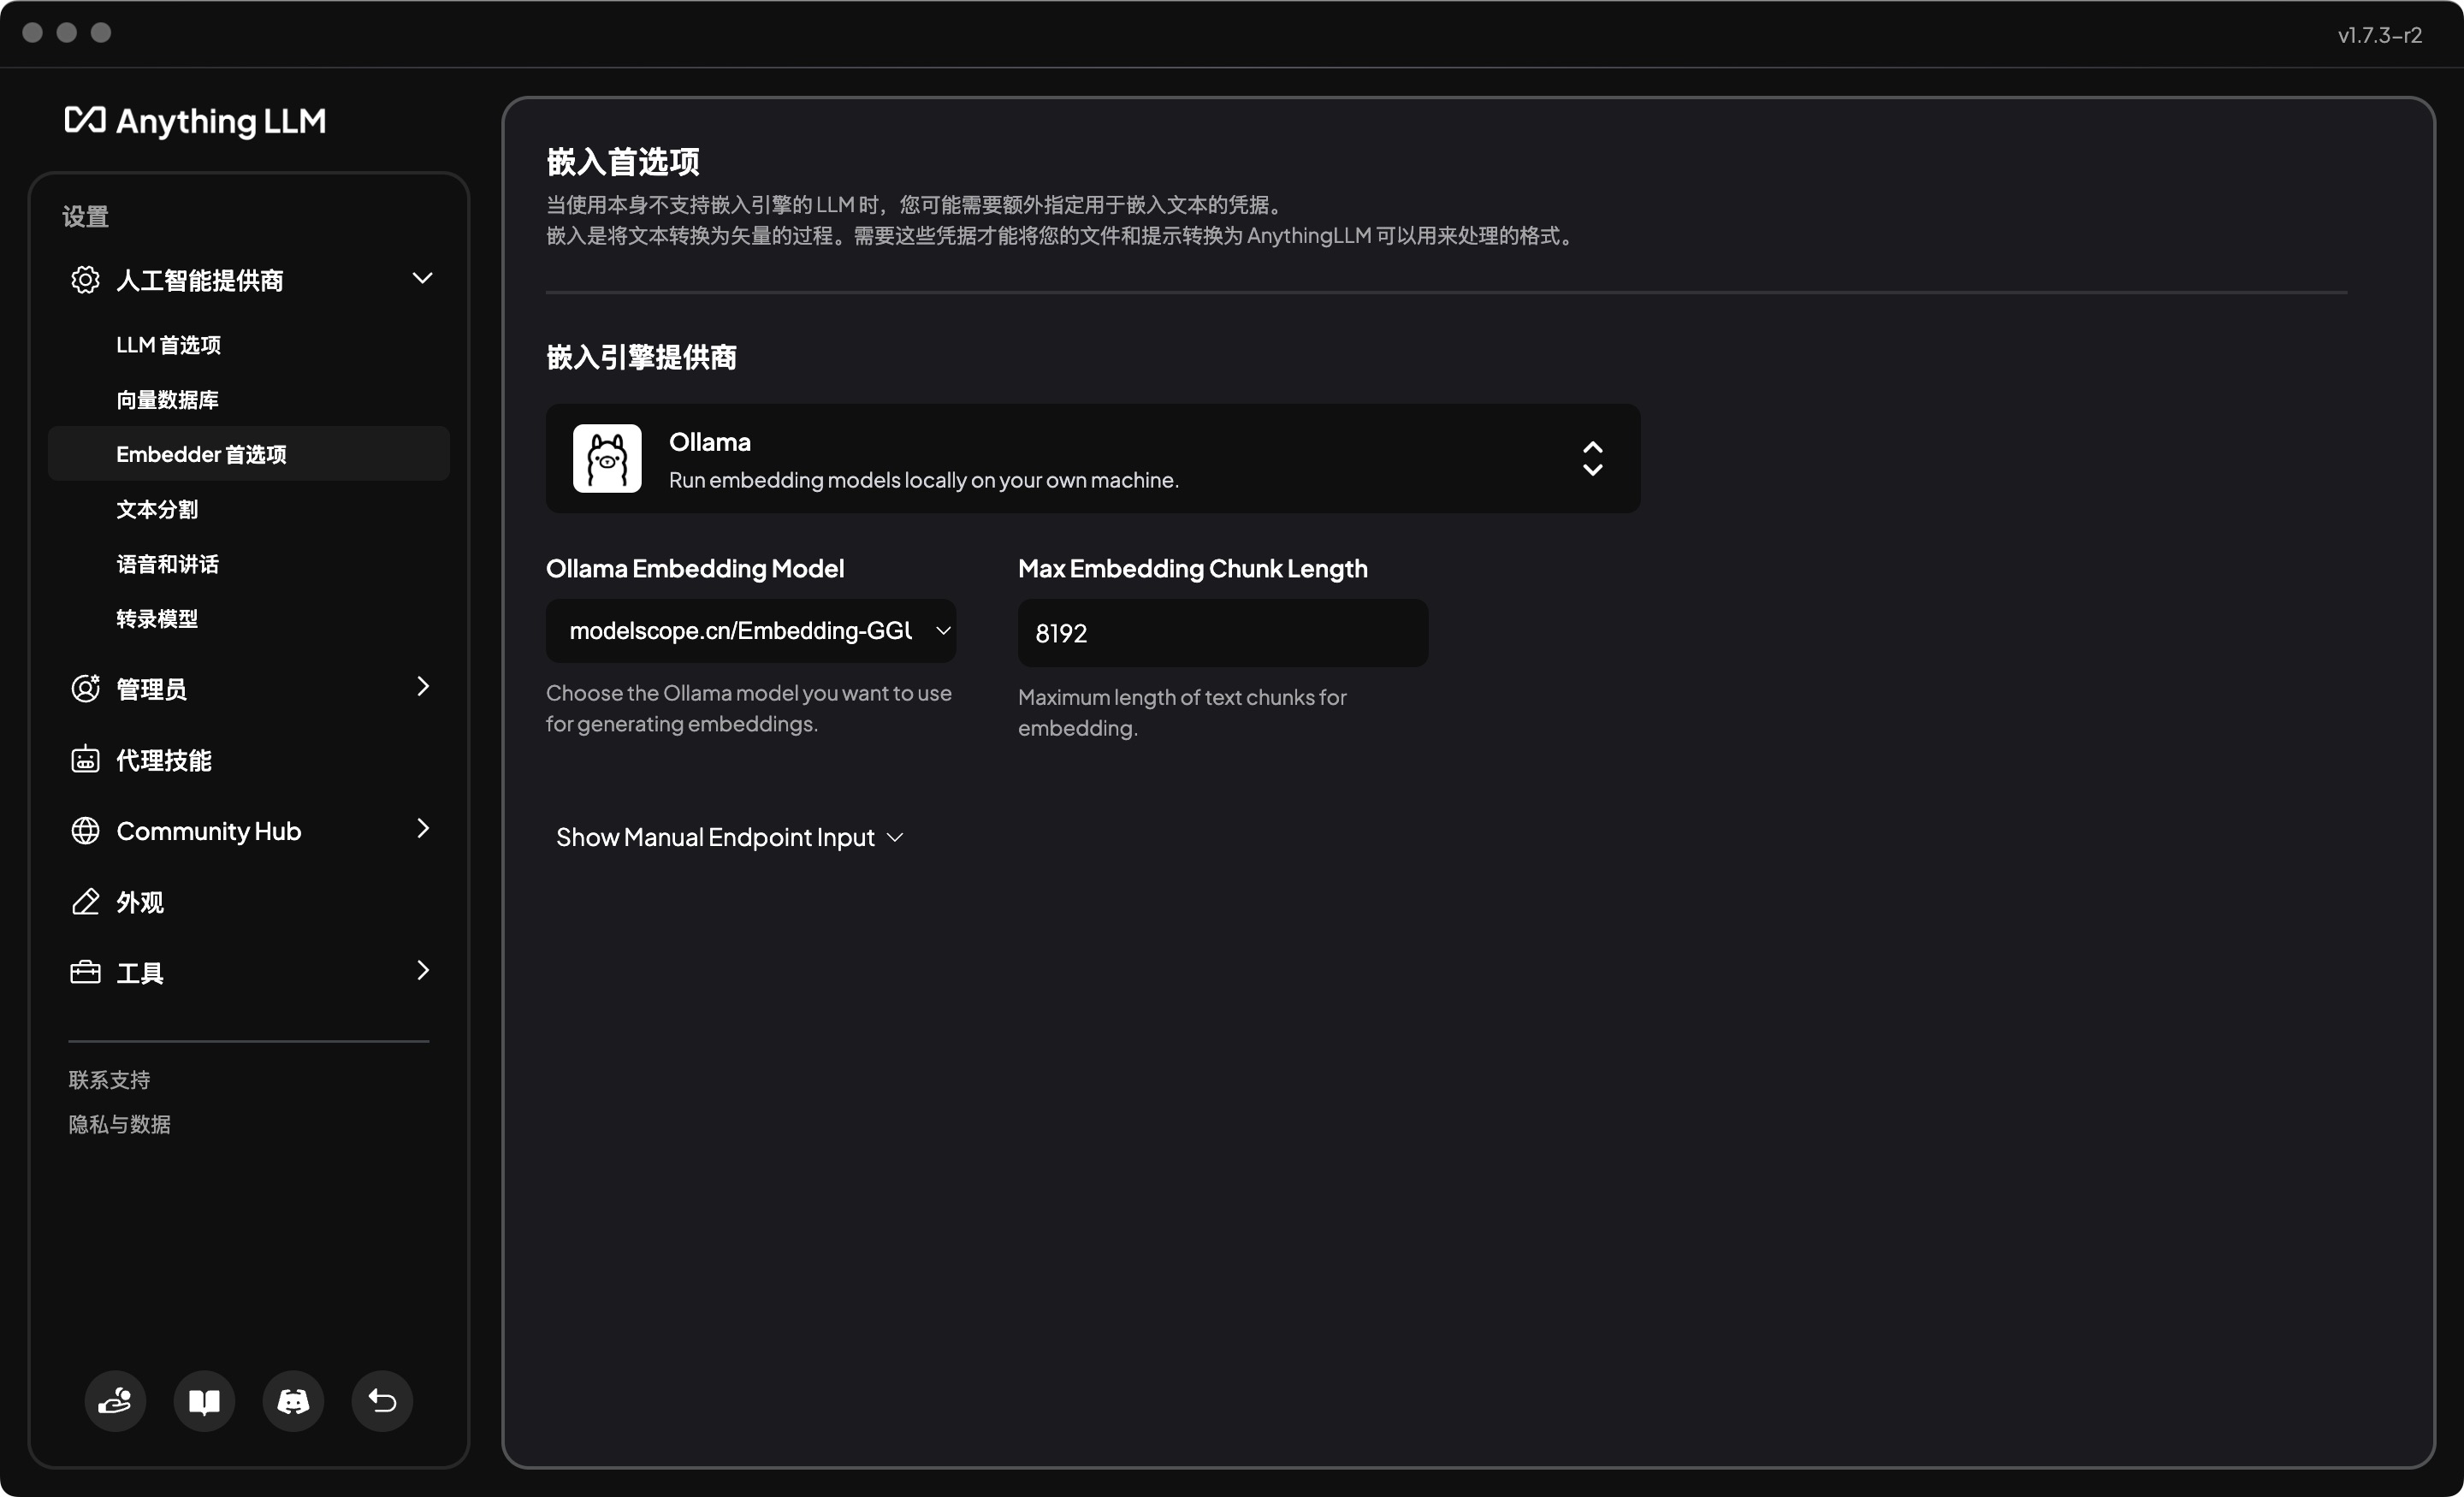Open 外观 settings
Image resolution: width=2464 pixels, height=1497 pixels.
[140, 902]
